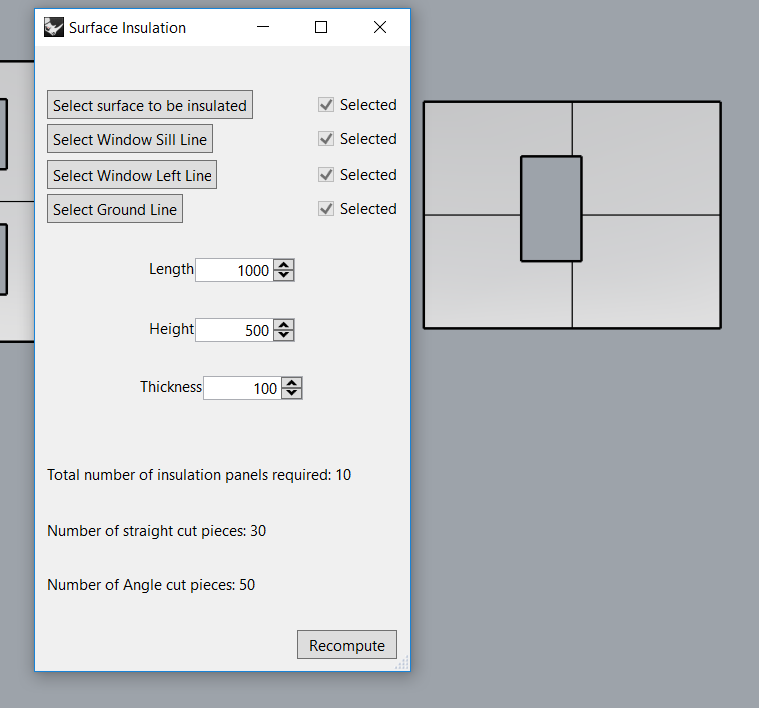759x708 pixels.
Task: Click Select Ground Line button
Action: [115, 209]
